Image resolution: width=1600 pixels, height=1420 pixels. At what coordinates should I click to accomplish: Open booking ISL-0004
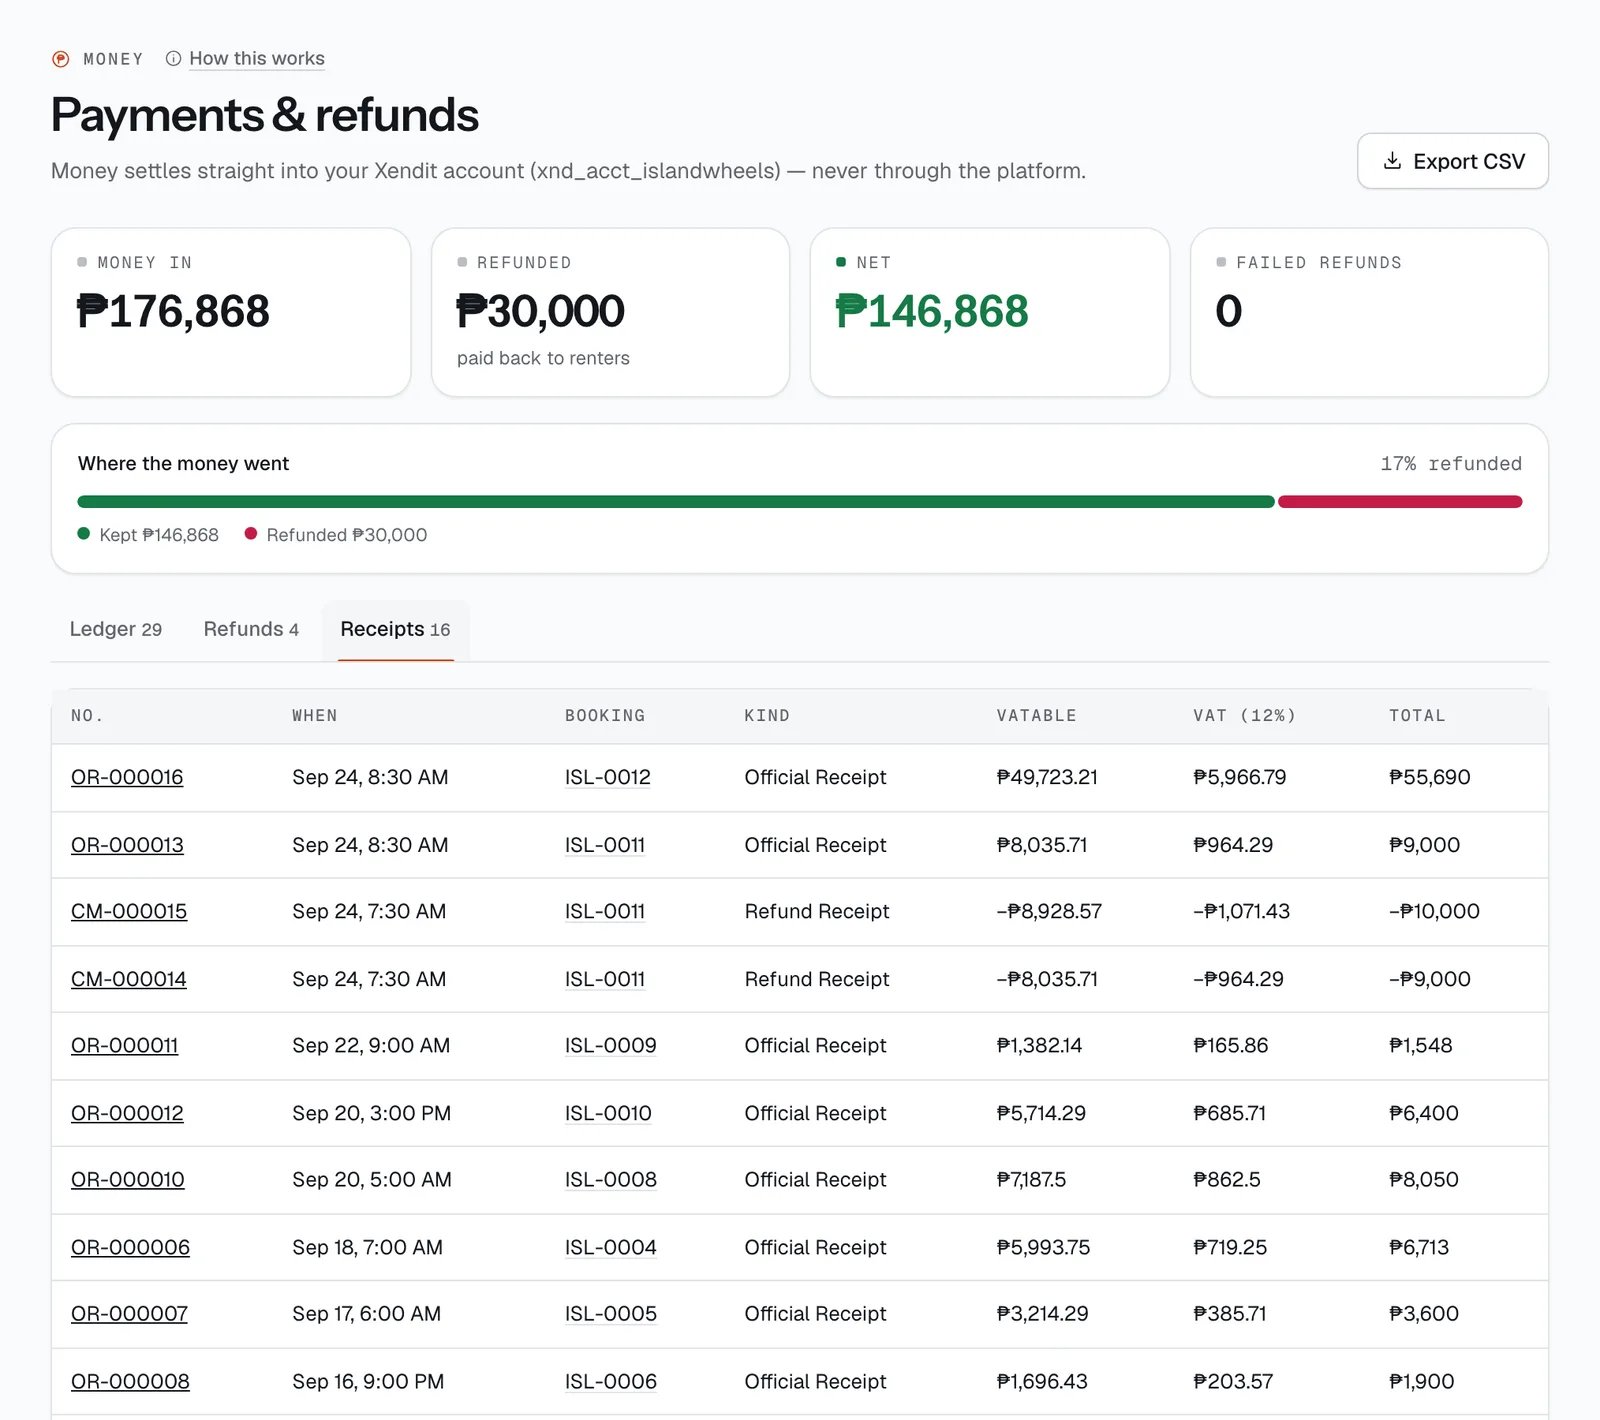tap(611, 1247)
